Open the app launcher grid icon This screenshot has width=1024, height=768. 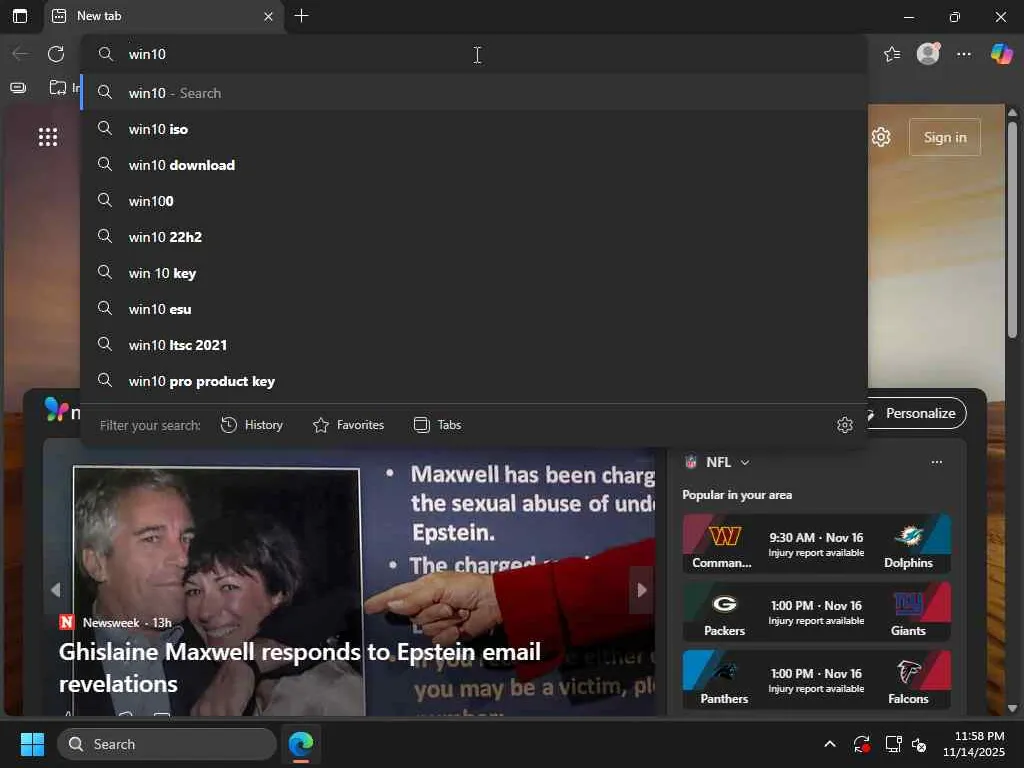[48, 137]
